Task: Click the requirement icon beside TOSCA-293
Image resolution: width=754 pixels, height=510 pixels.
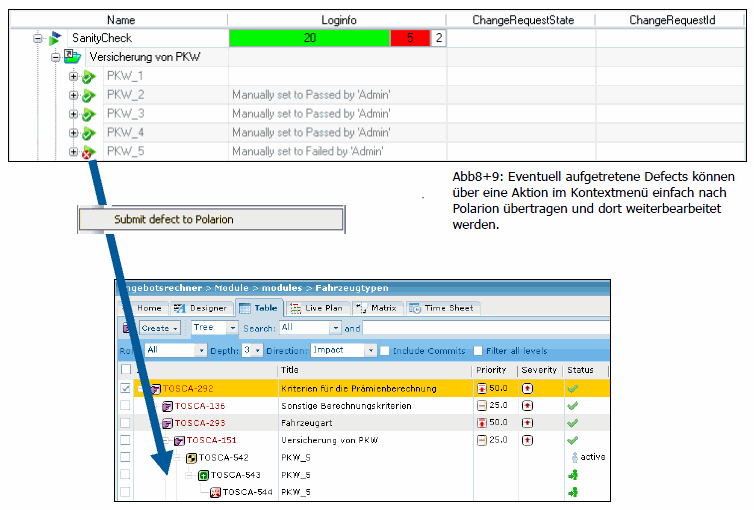Action: tap(167, 423)
